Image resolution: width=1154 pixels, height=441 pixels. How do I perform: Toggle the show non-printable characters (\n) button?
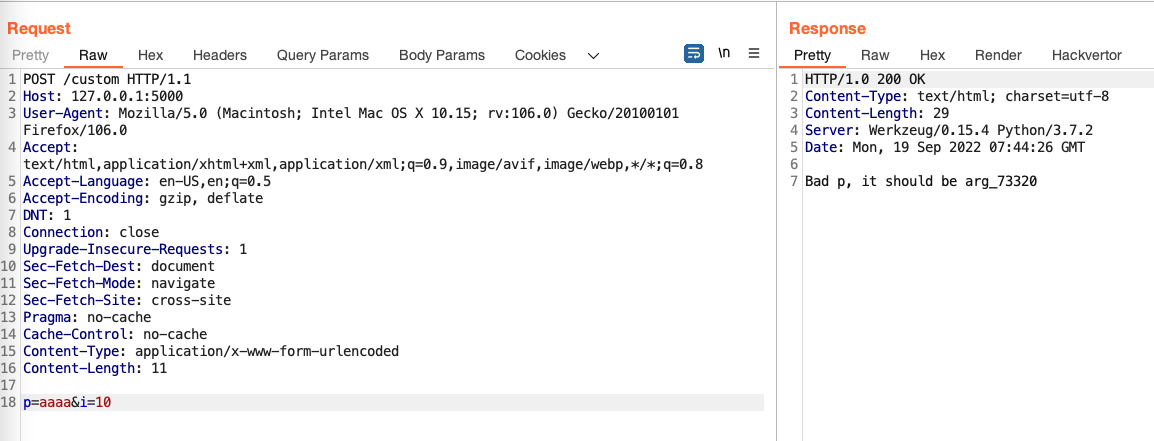[x=724, y=54]
